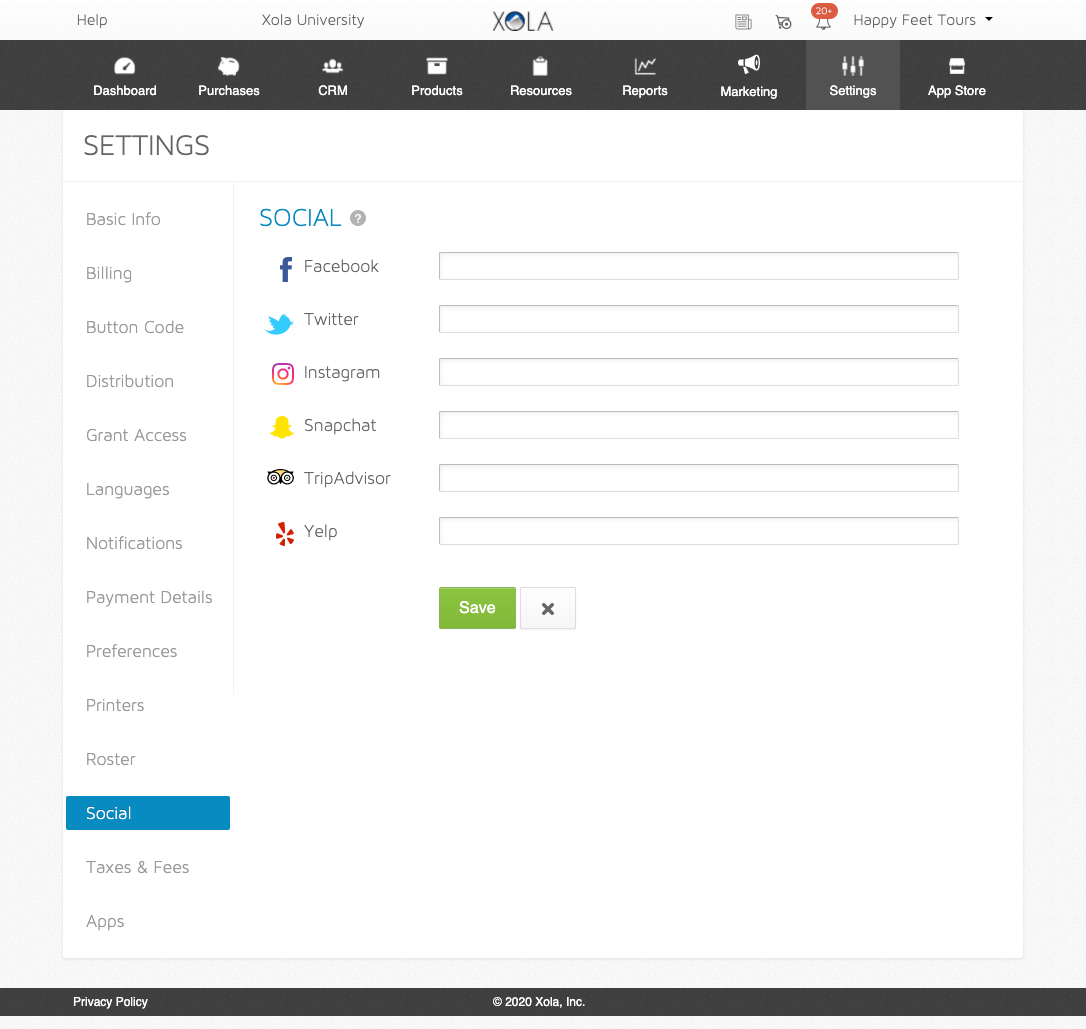
Task: Focus the Facebook URL input field
Action: tap(699, 267)
